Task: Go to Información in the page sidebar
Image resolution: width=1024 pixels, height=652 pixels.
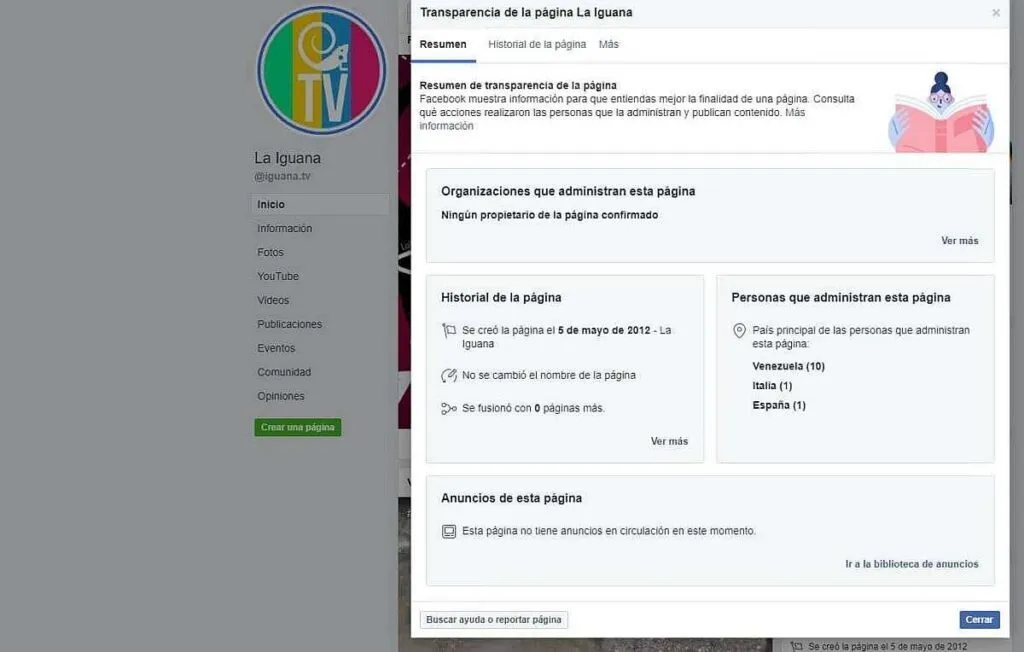Action: (285, 229)
